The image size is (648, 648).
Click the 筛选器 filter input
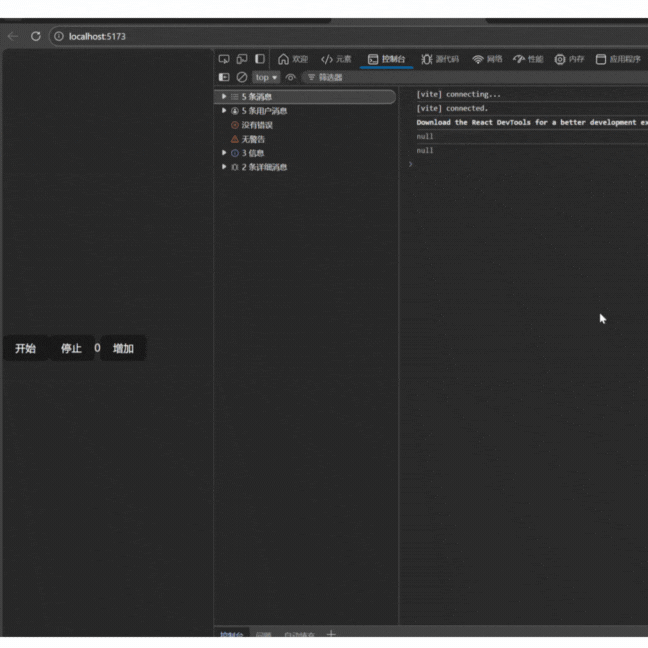tap(475, 77)
